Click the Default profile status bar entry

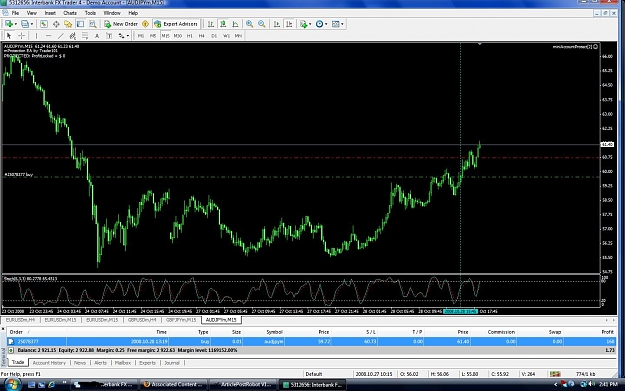314,374
